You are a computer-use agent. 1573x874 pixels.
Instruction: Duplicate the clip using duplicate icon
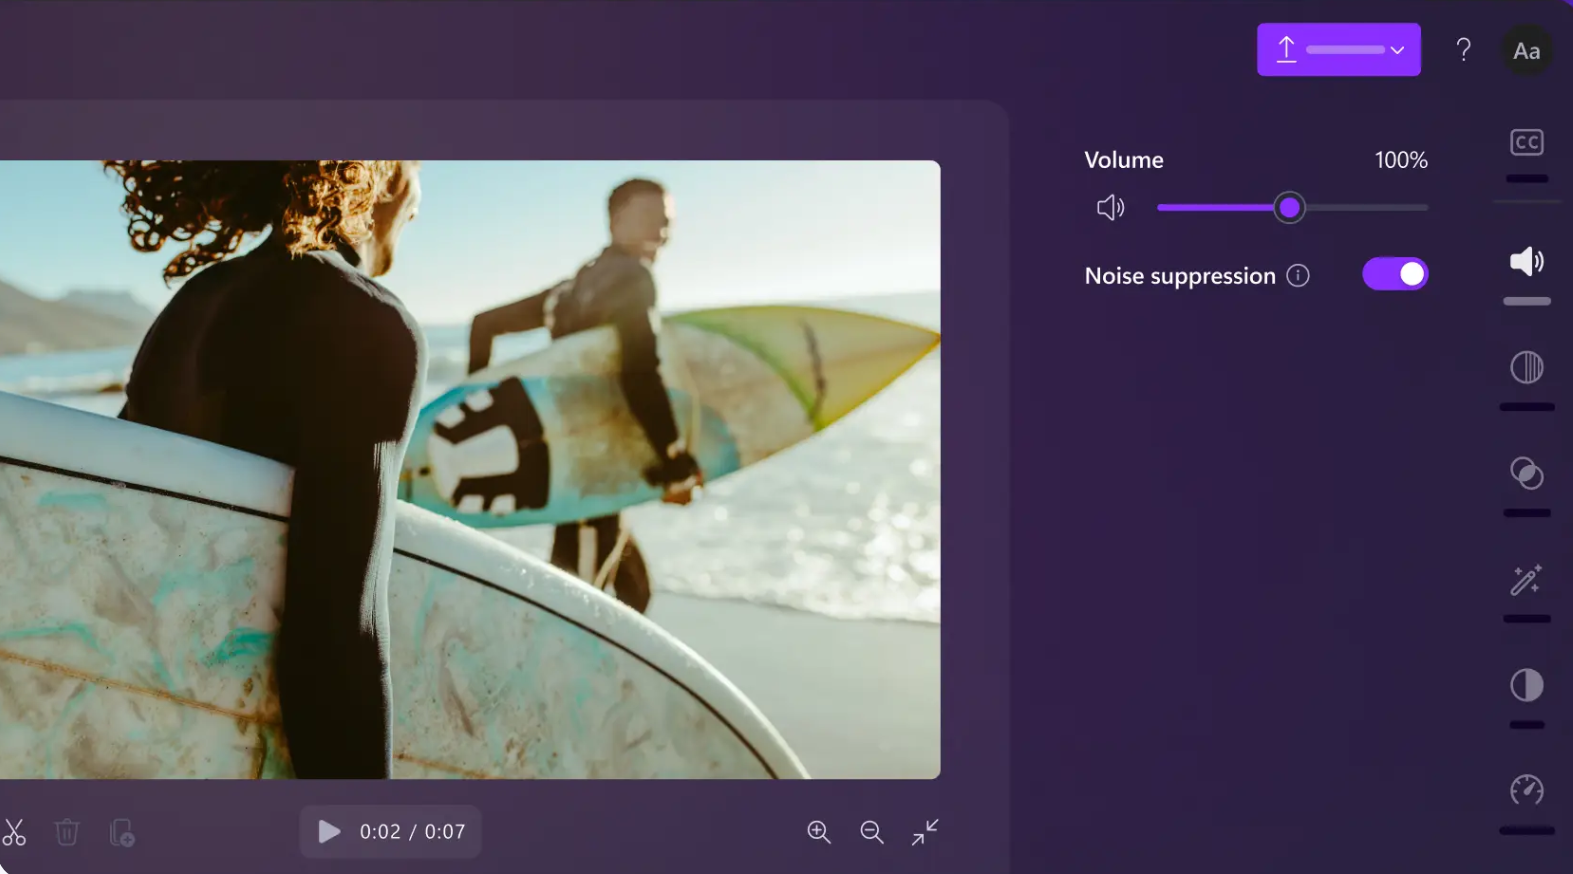pos(122,832)
